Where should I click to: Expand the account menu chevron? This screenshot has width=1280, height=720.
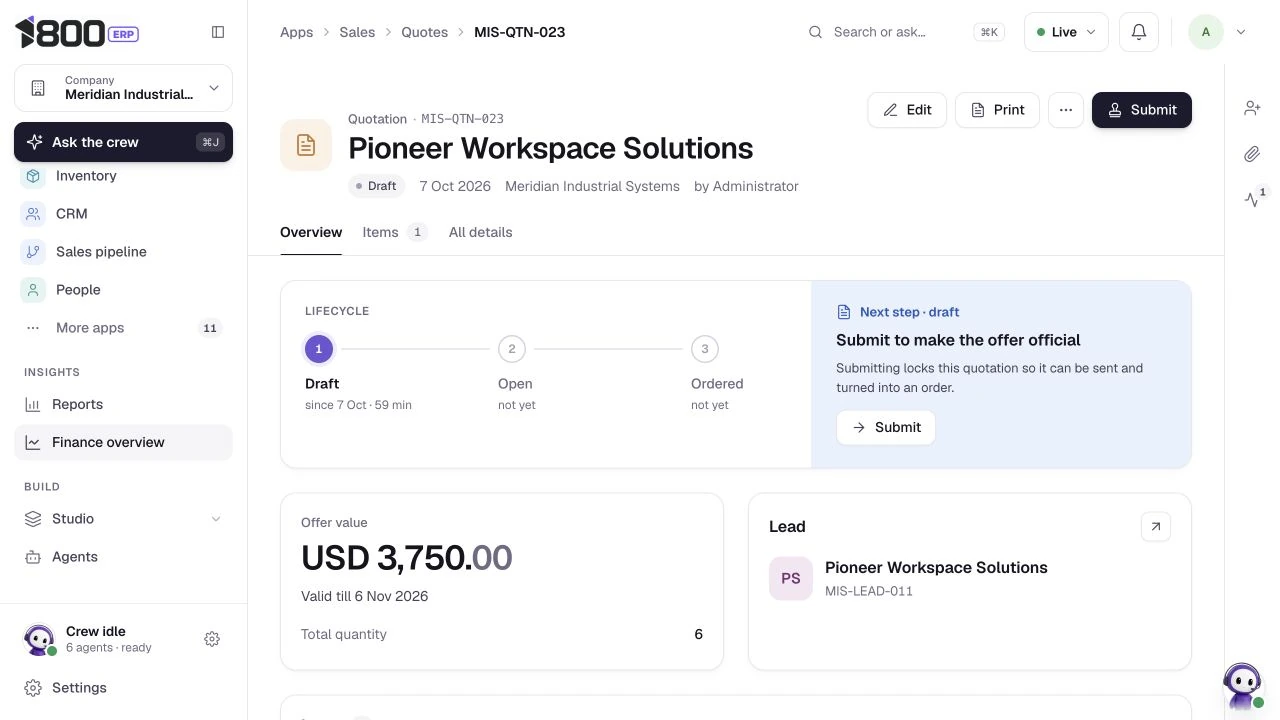[x=1241, y=32]
